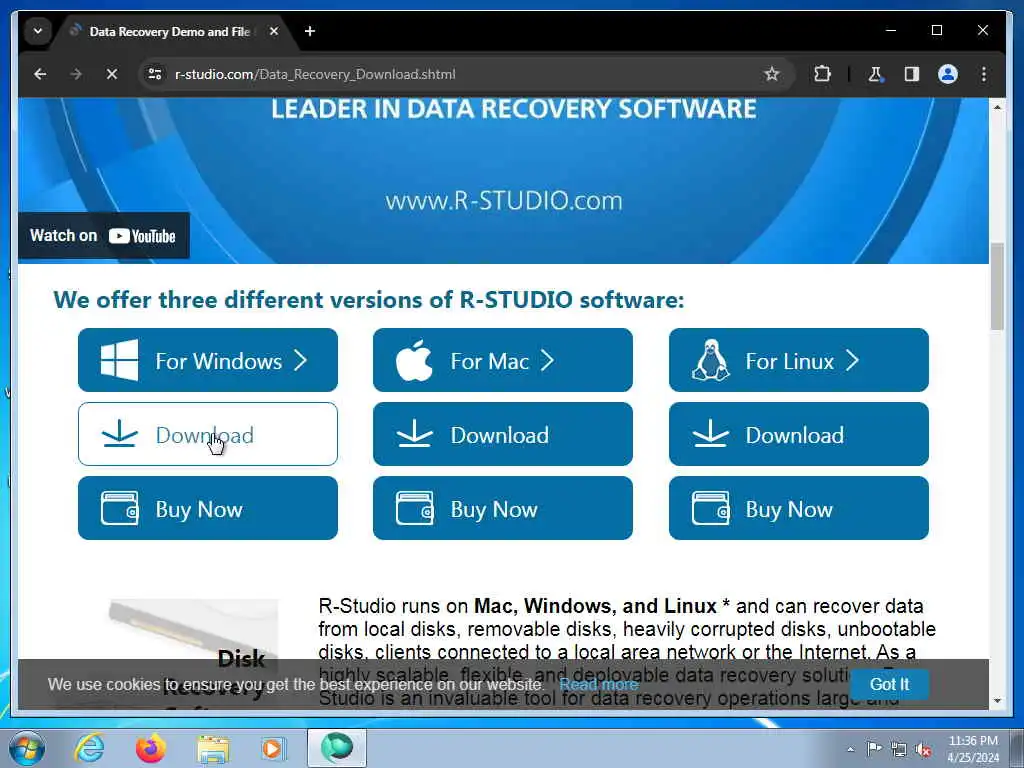Open the tab search dropdown arrow
1024x768 pixels.
[38, 31]
